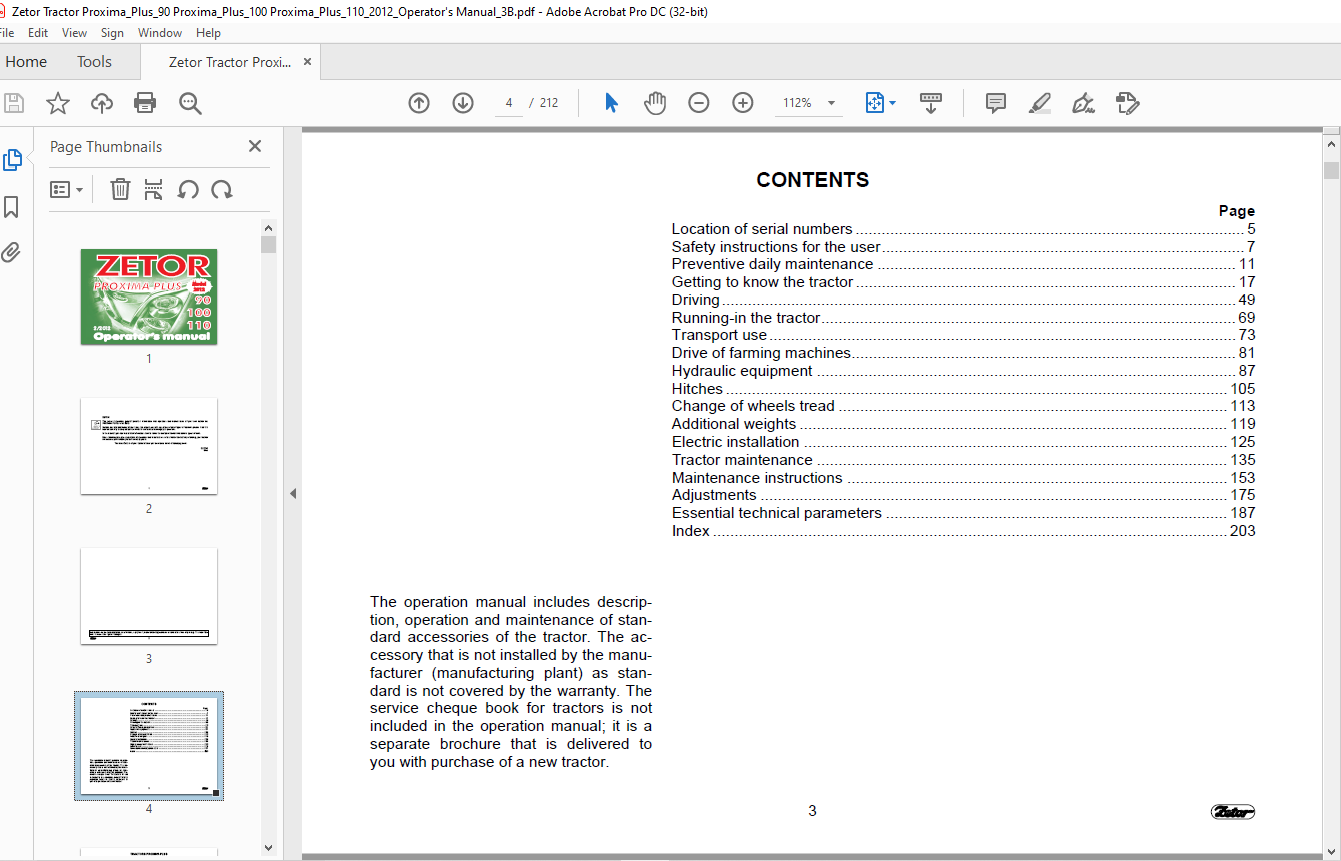Viewport: 1341px width, 861px height.
Task: Open the find text magnifier tool
Action: tap(190, 103)
